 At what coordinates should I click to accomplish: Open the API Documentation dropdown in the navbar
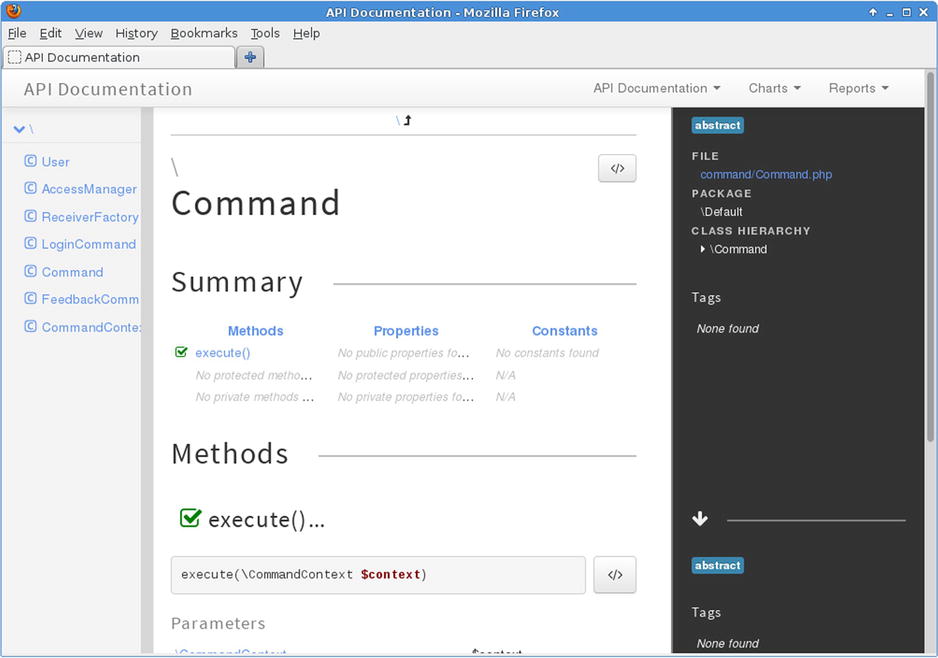click(656, 89)
